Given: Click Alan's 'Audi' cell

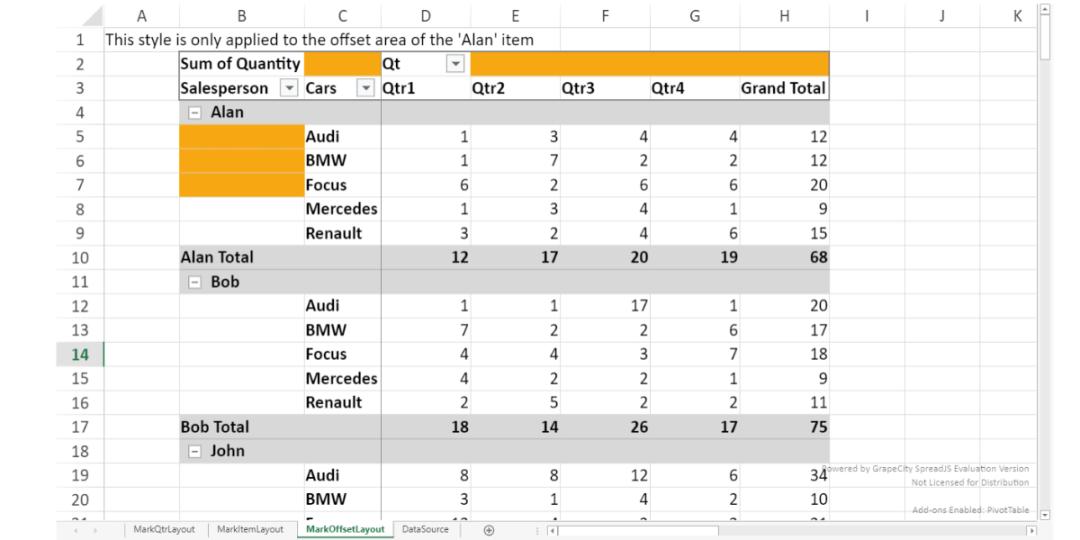Looking at the screenshot, I should (342, 136).
